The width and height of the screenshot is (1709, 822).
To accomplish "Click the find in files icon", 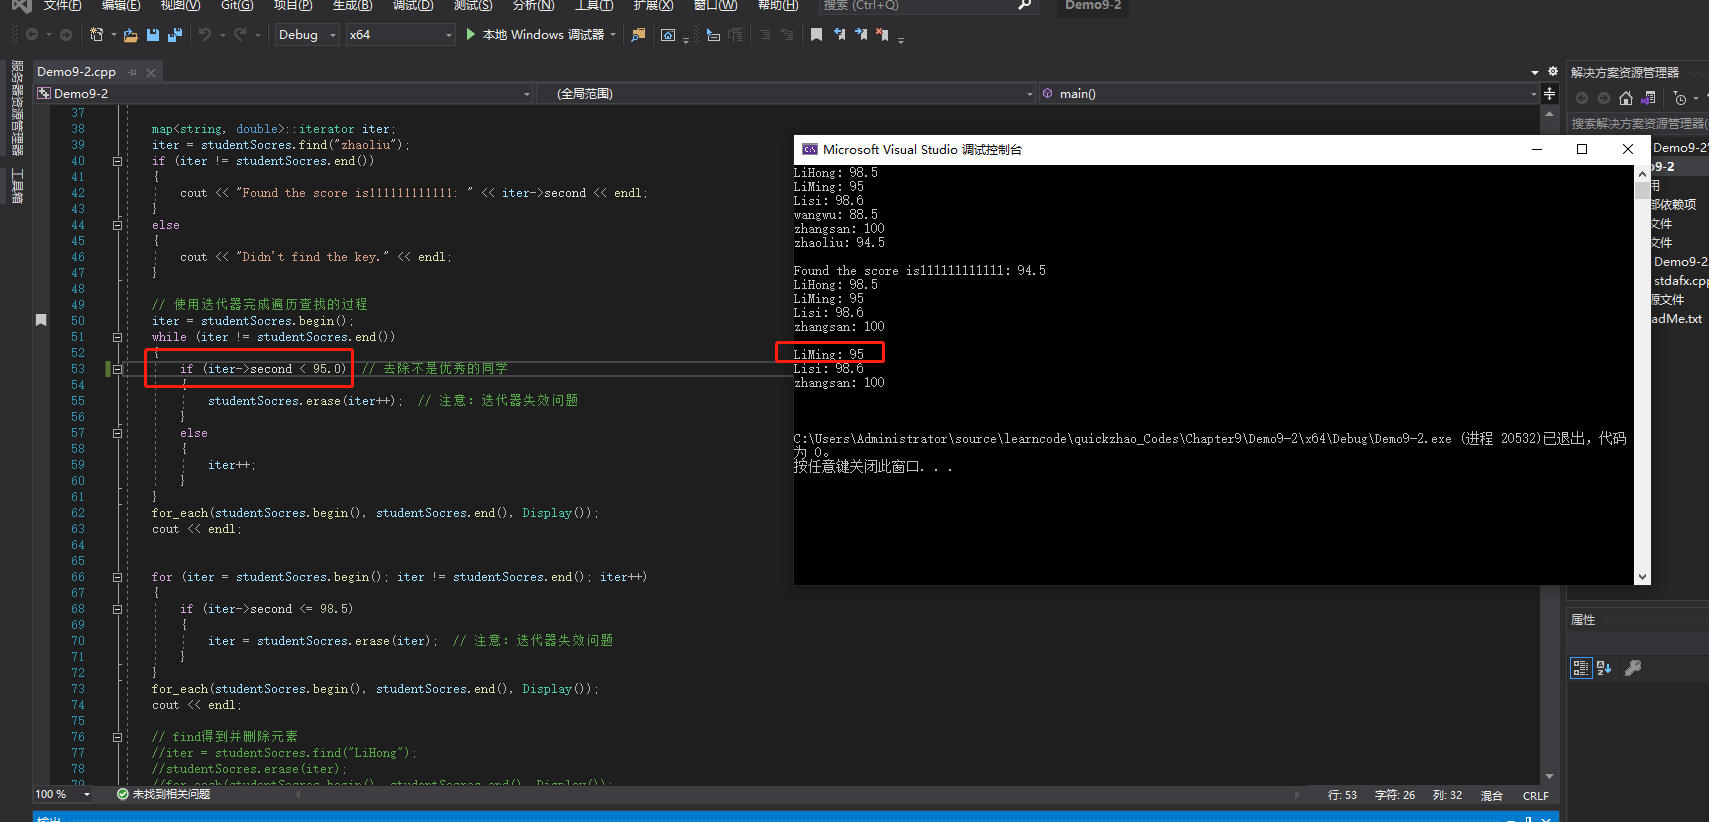I will pyautogui.click(x=638, y=35).
